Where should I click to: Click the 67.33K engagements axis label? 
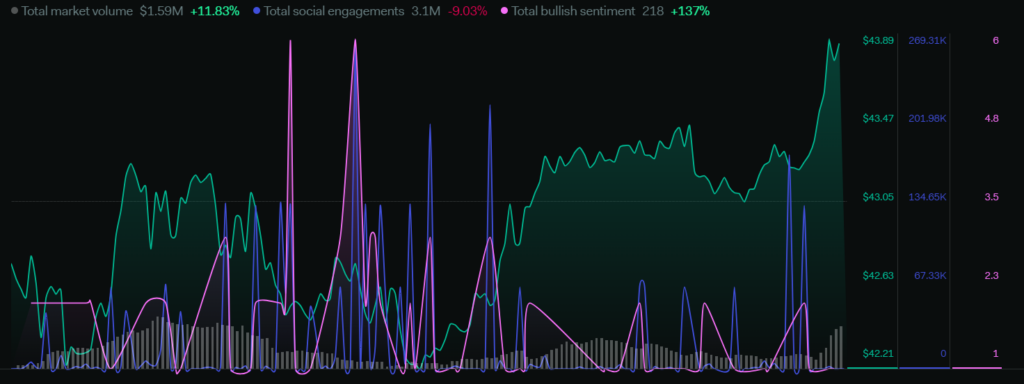click(930, 276)
